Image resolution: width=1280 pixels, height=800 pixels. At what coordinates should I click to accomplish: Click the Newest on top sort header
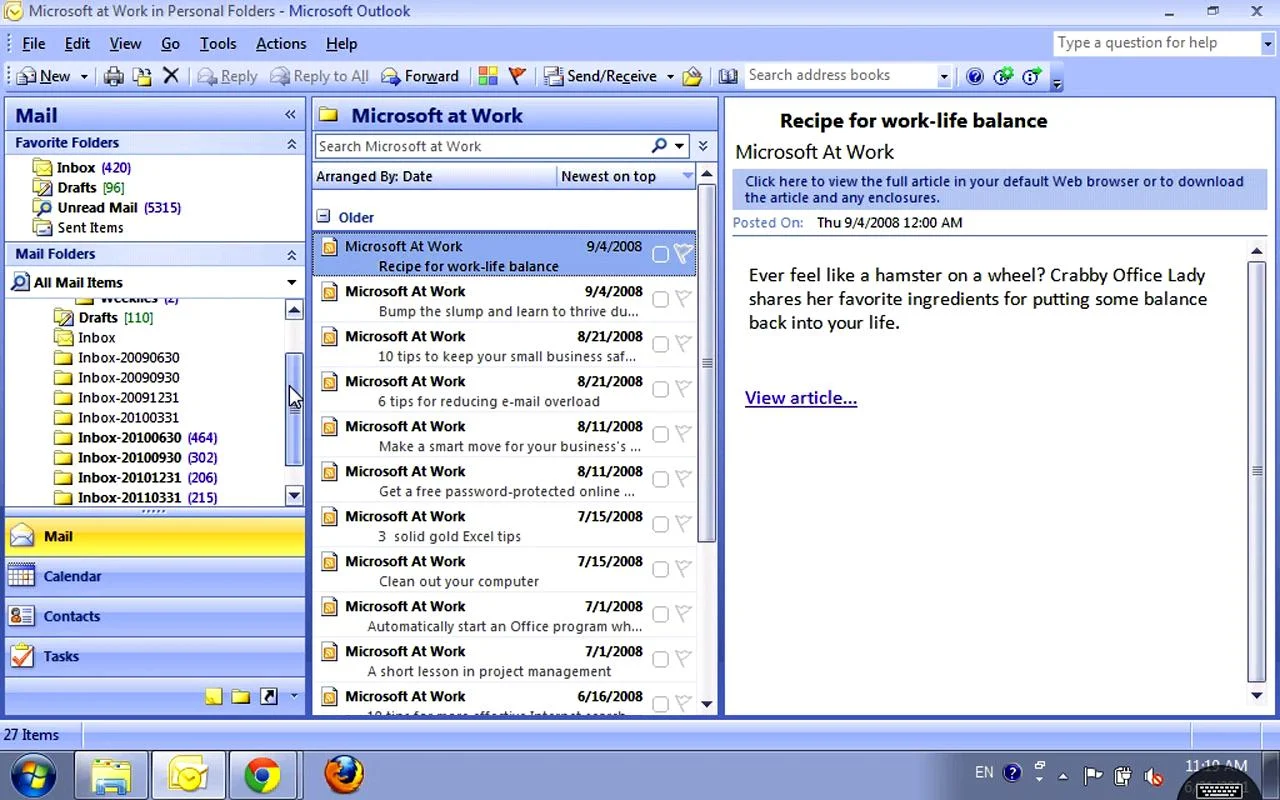[x=626, y=176]
